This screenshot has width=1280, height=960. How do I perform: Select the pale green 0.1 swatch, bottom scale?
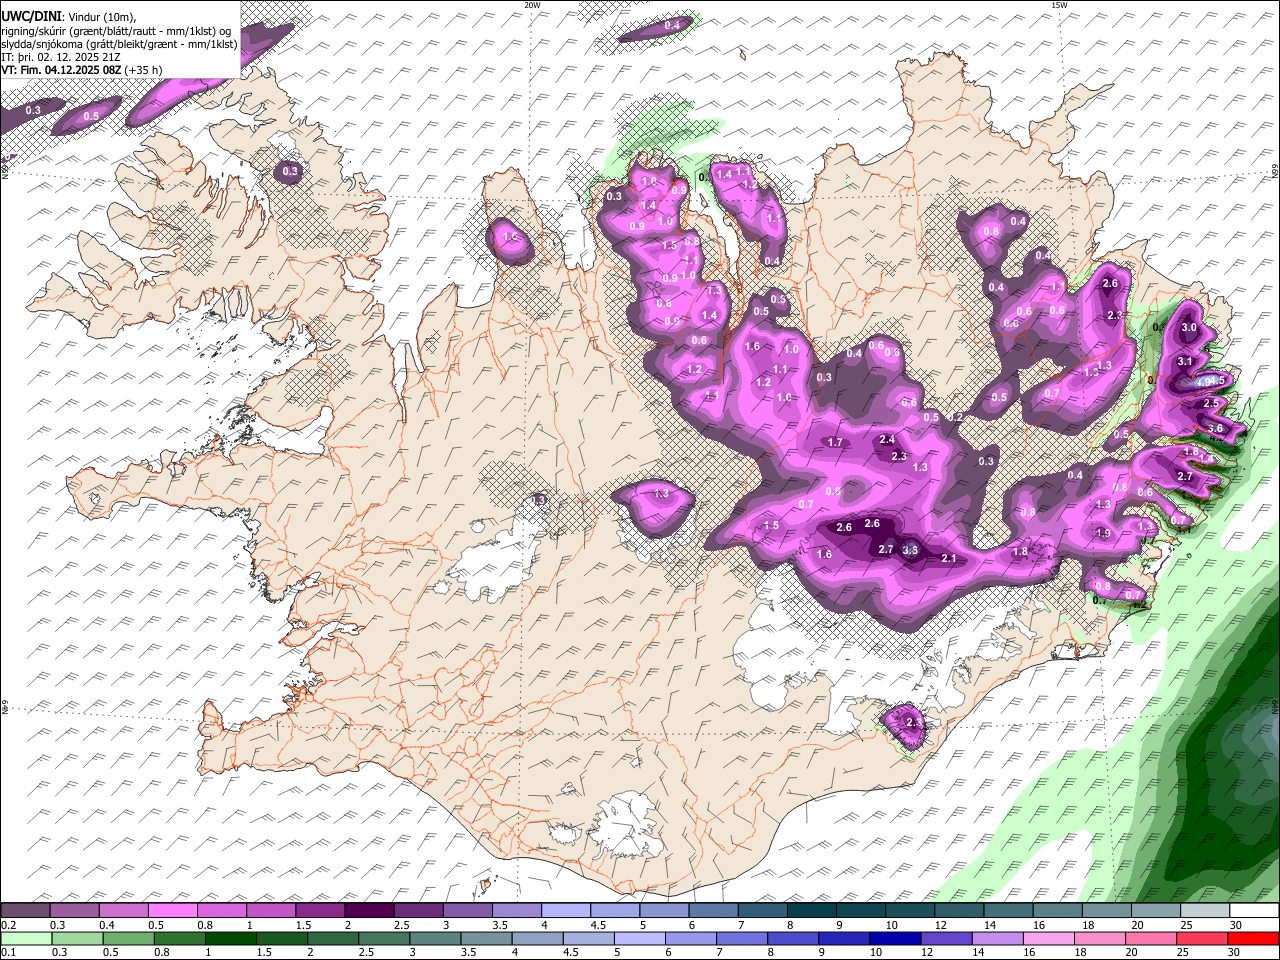coord(26,938)
